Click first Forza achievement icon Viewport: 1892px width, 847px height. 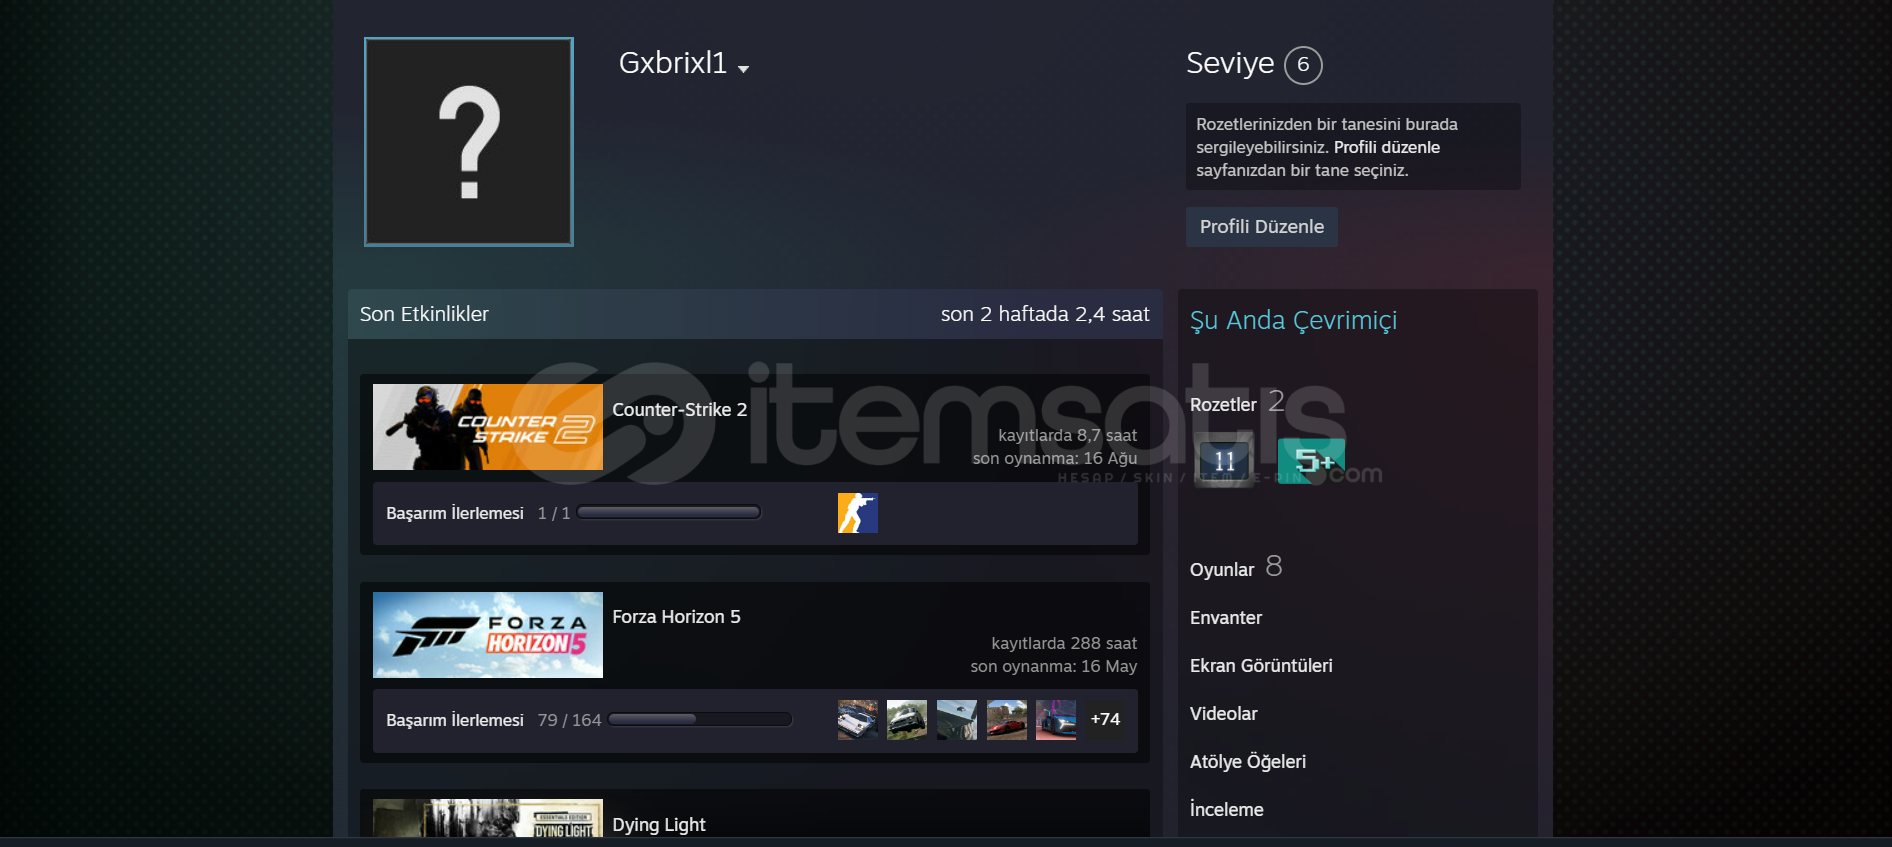[857, 720]
